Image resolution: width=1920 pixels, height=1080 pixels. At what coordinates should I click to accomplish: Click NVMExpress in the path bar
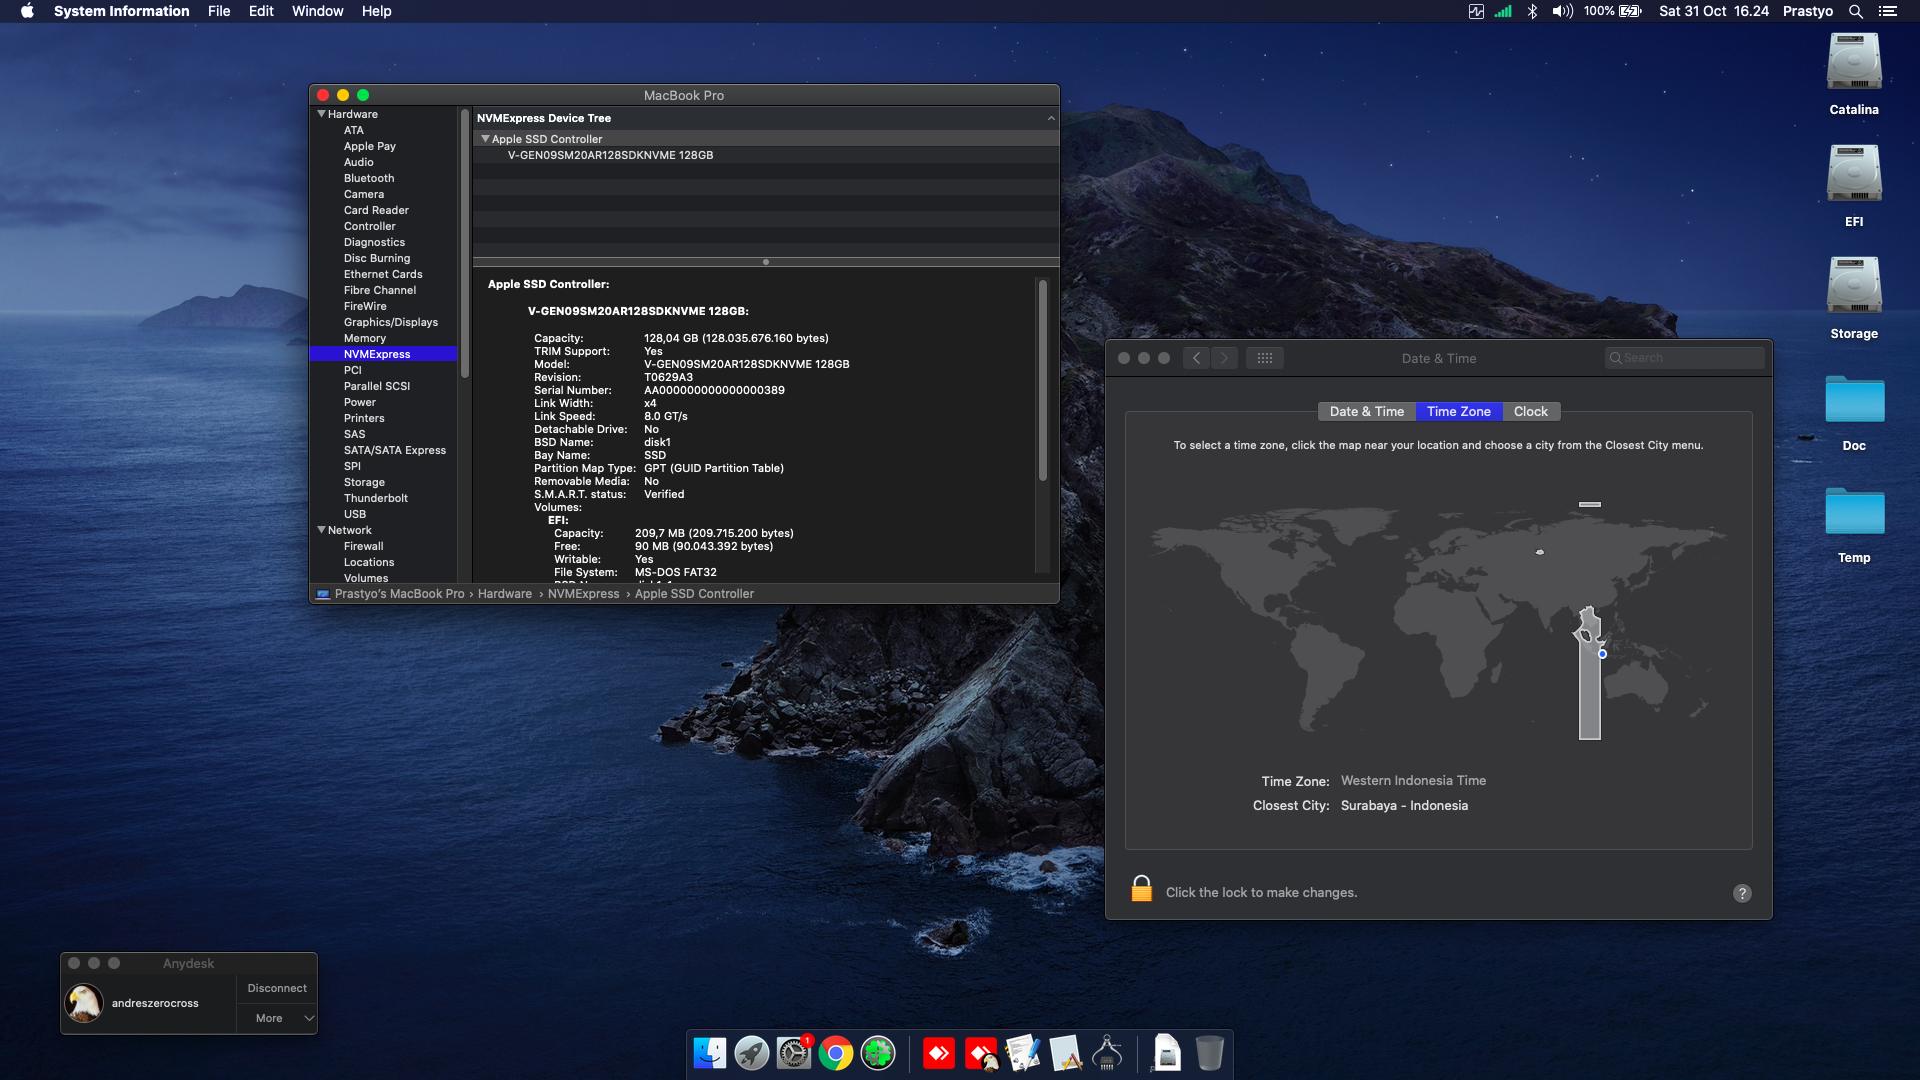click(583, 594)
